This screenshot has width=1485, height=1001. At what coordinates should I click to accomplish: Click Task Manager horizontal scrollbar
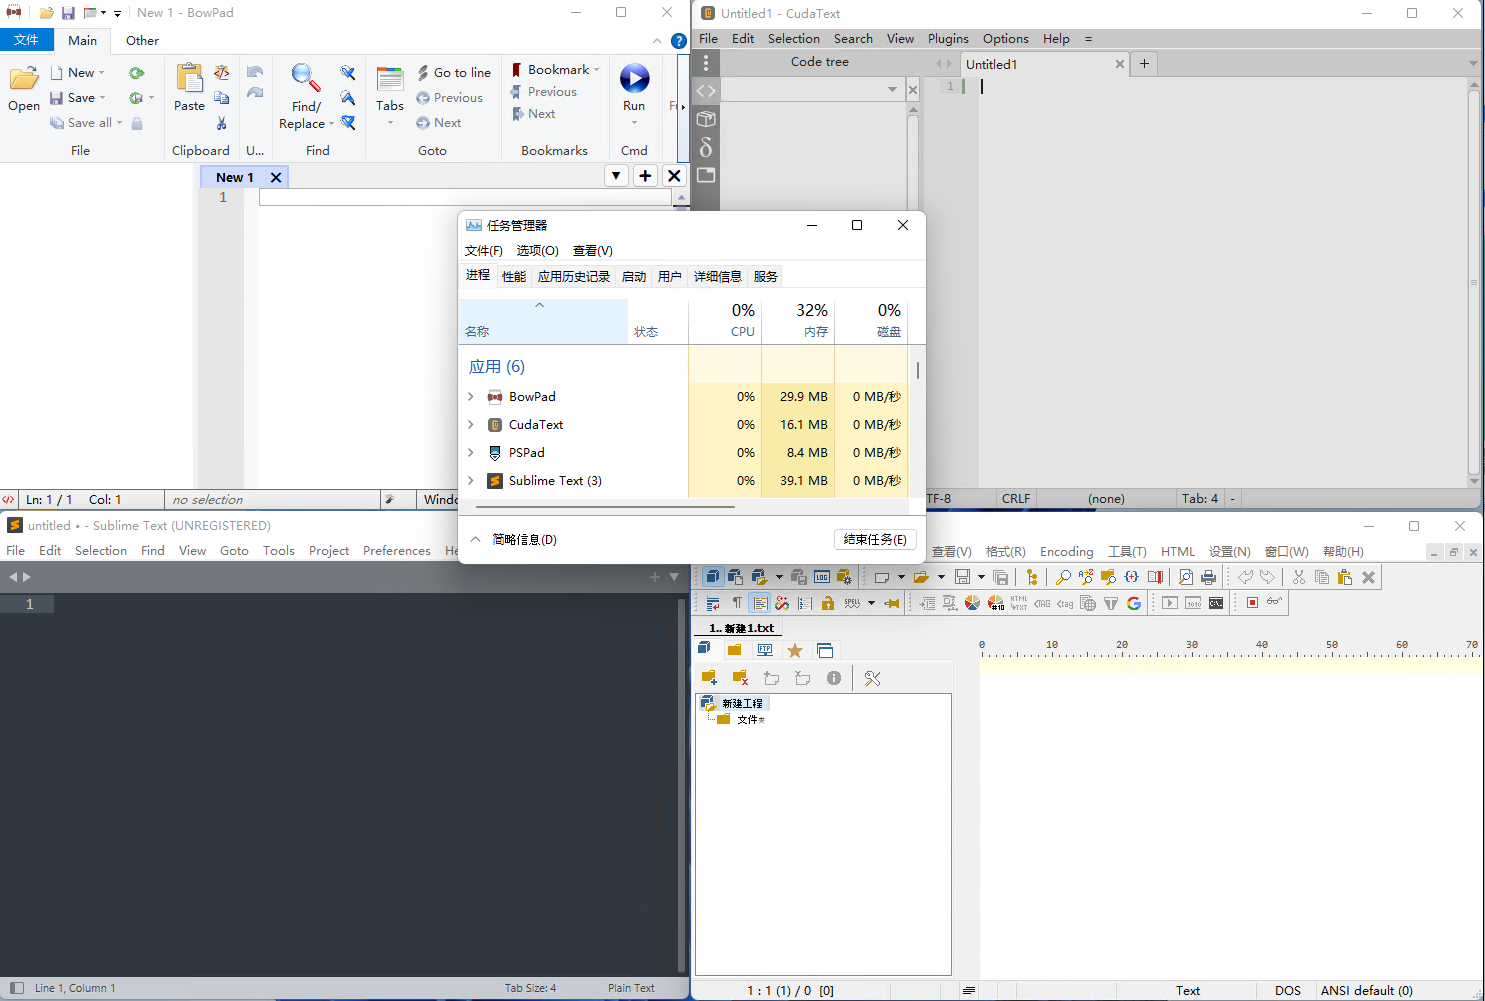point(605,507)
